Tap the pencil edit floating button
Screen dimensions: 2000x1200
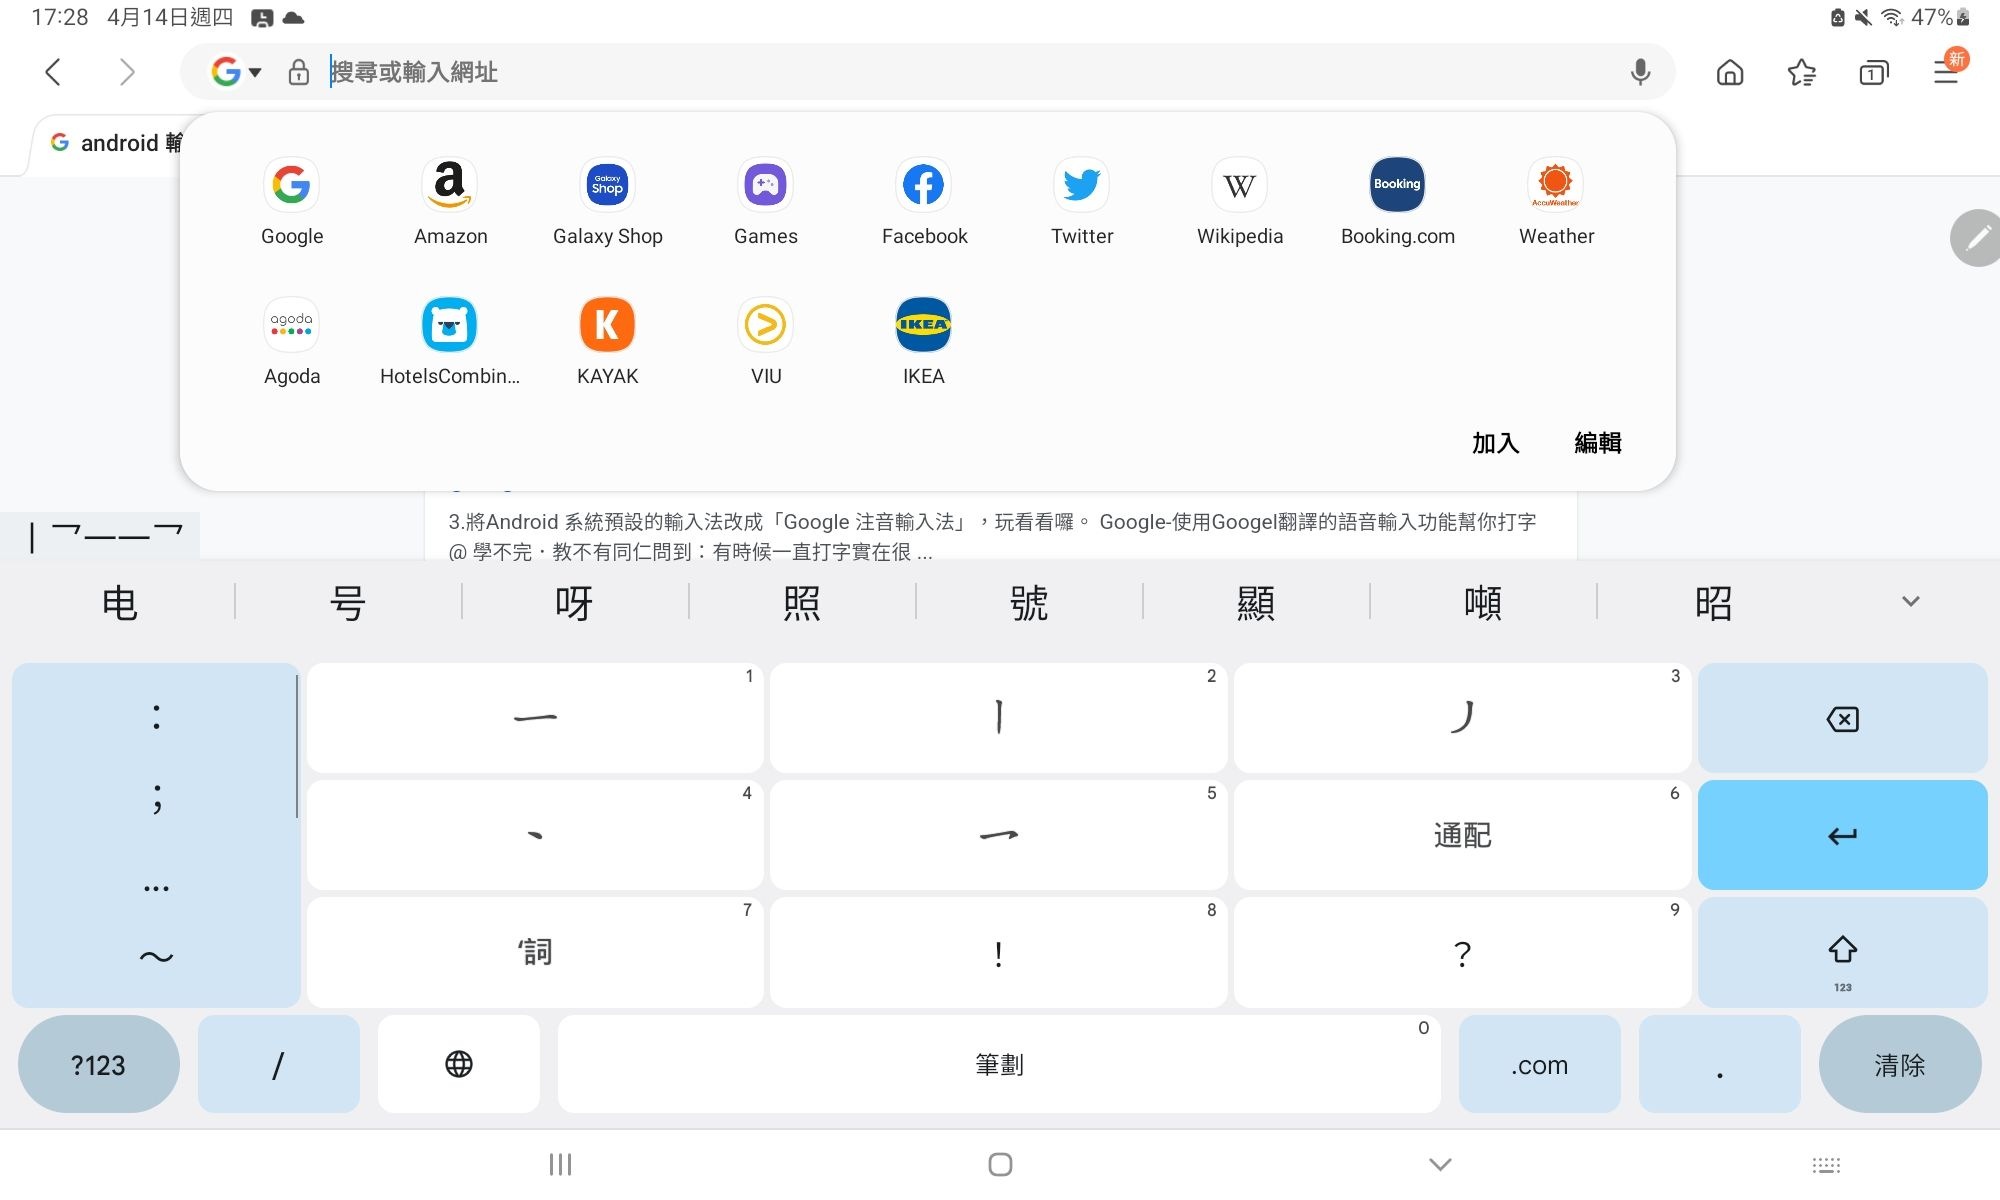pyautogui.click(x=1977, y=238)
